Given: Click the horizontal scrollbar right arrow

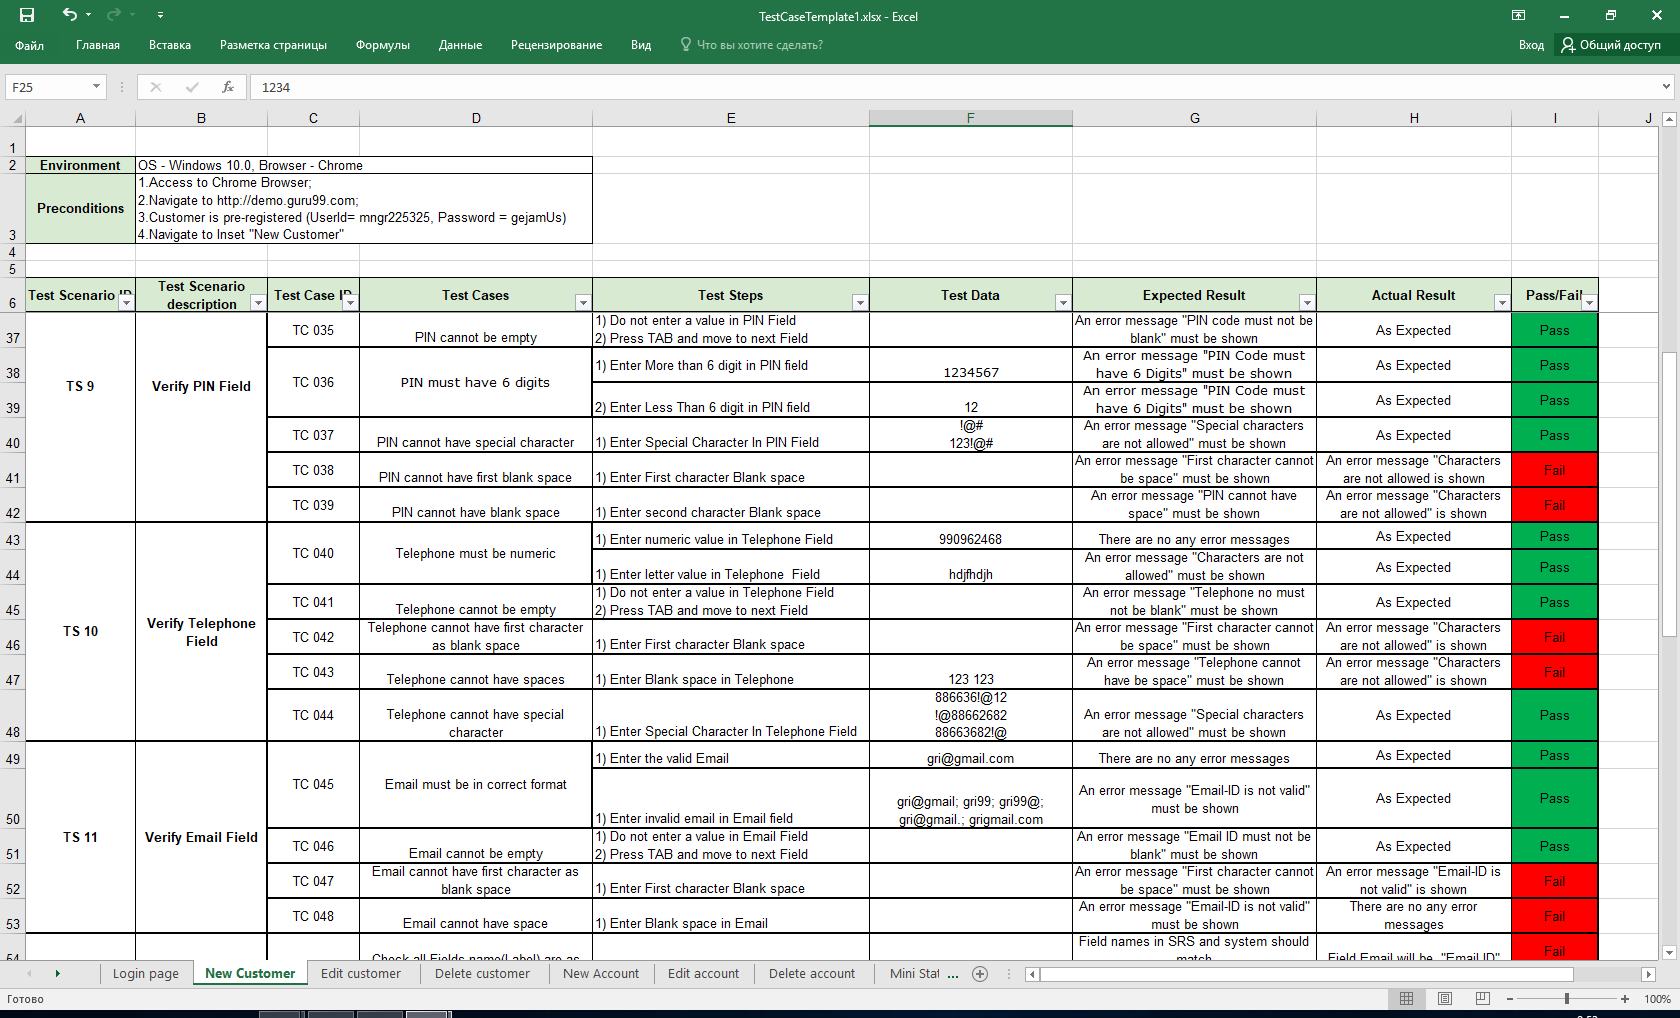Looking at the screenshot, I should (1648, 973).
